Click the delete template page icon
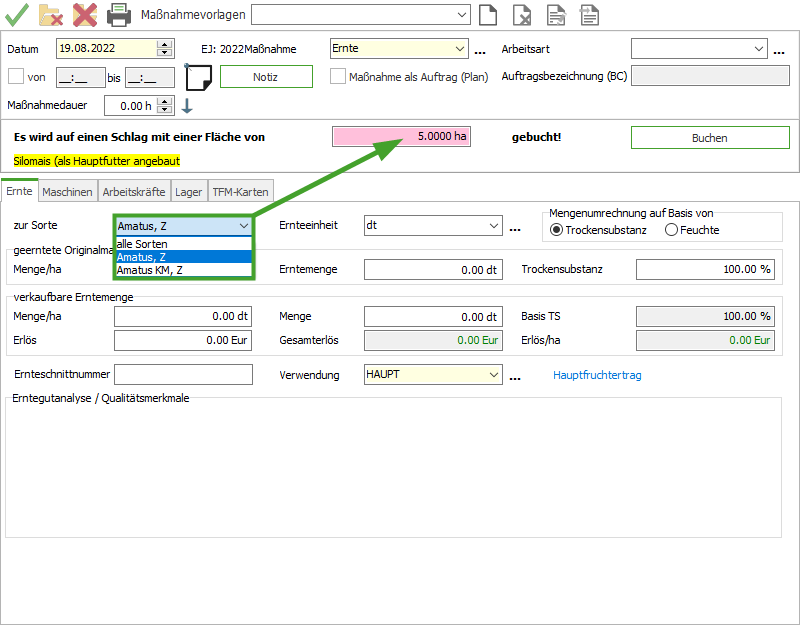The height and width of the screenshot is (628, 800). (522, 14)
